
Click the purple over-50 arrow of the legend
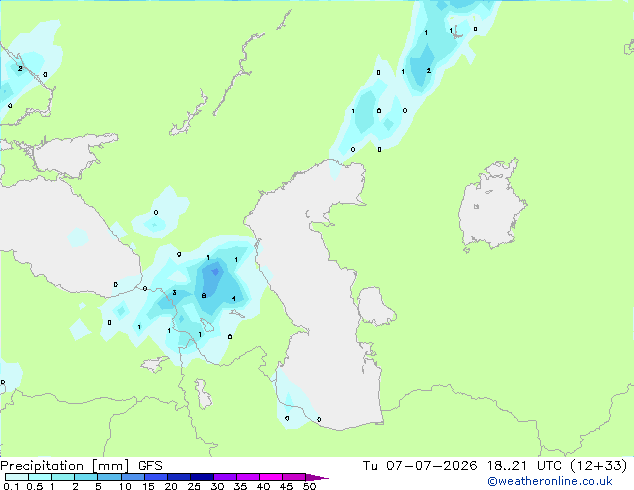(317, 477)
